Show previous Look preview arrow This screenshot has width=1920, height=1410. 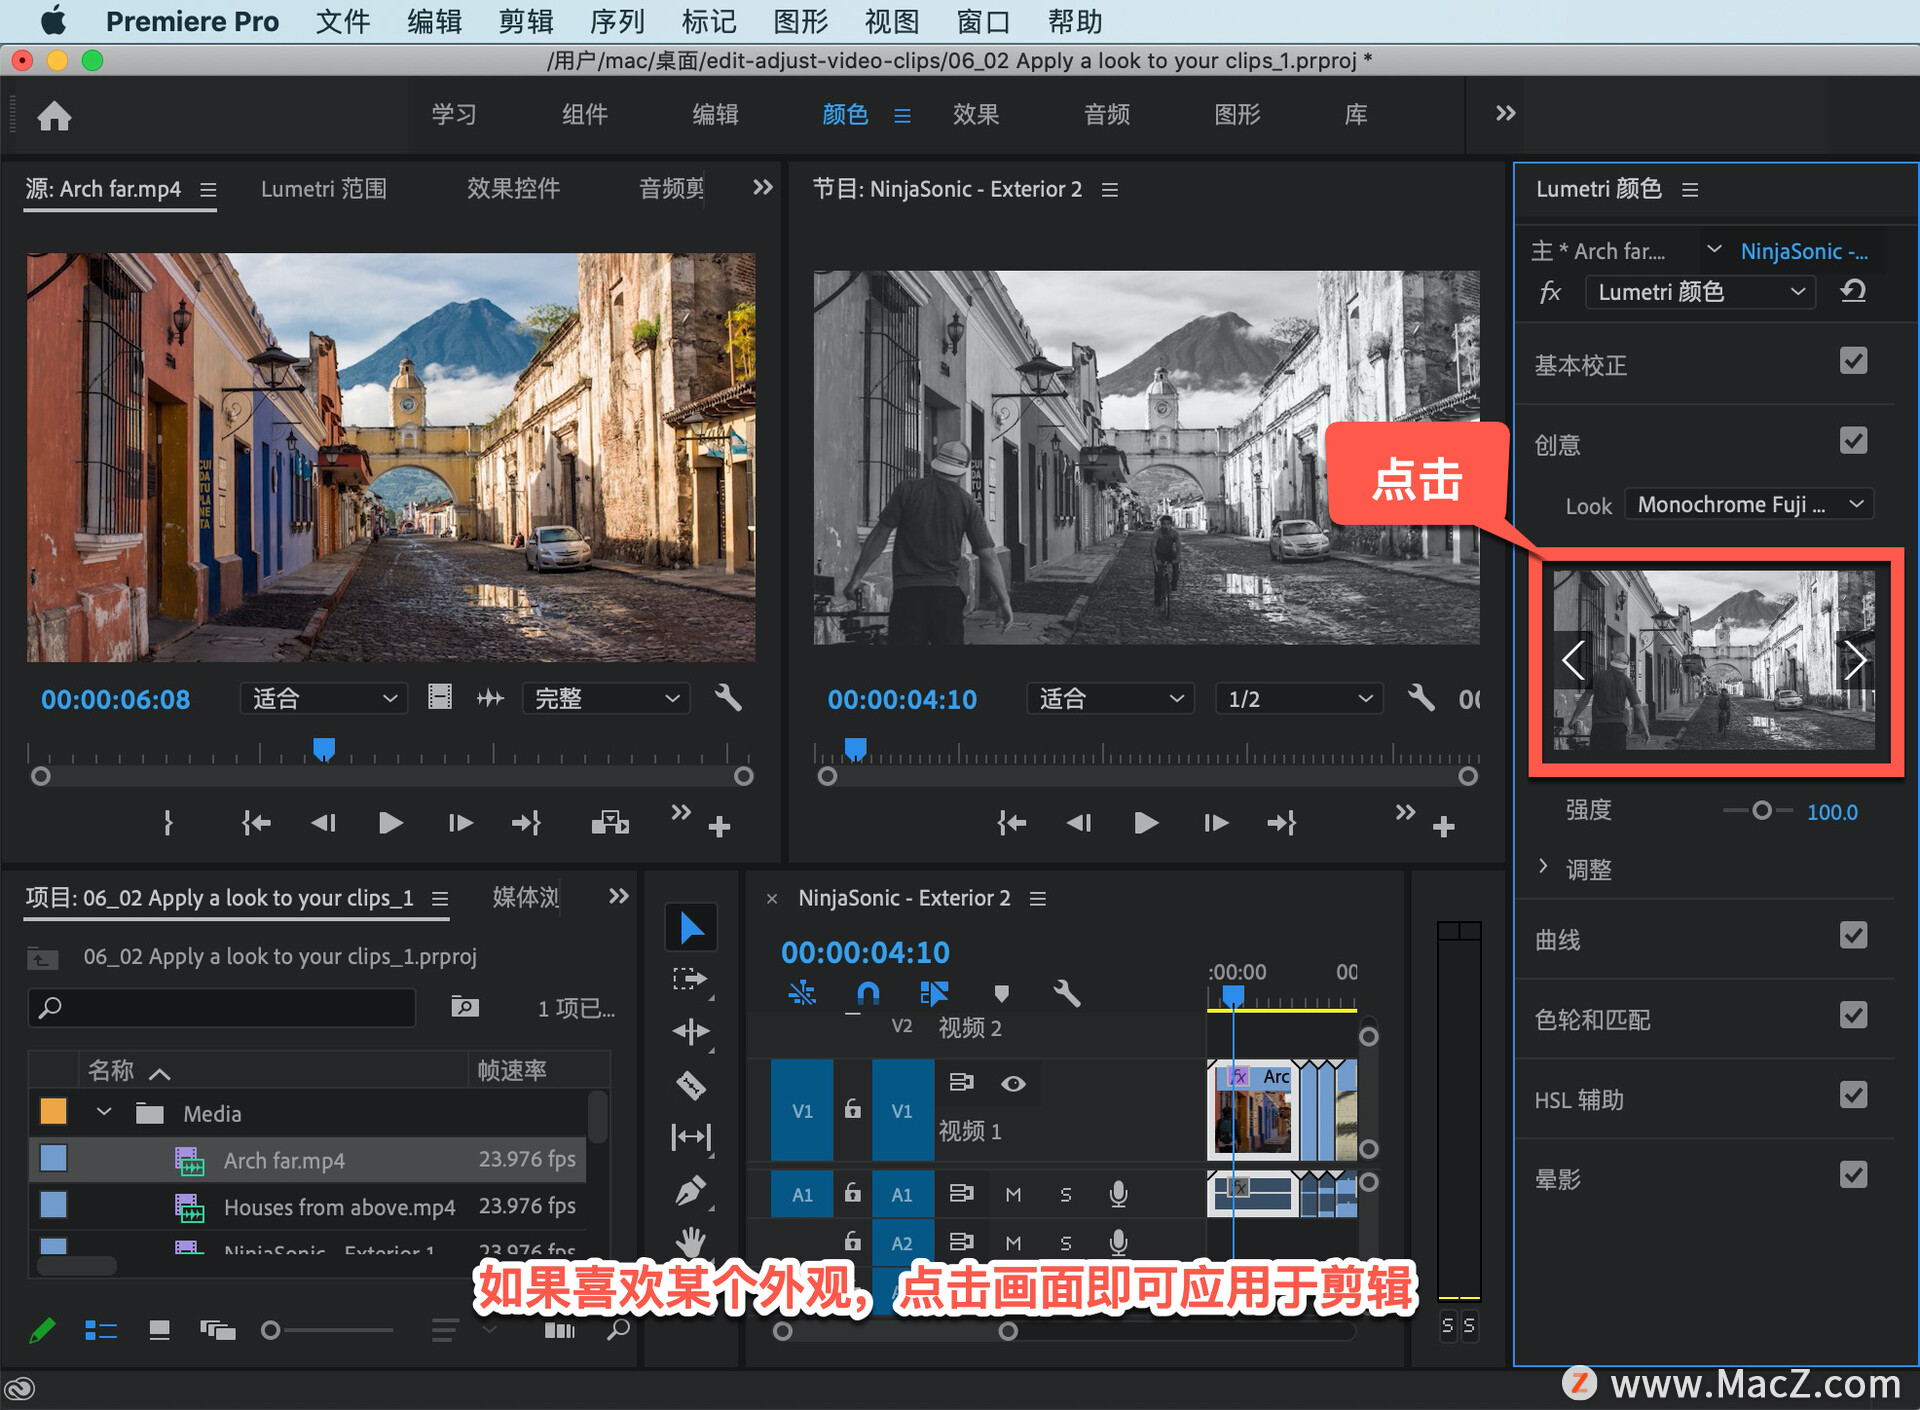(x=1573, y=660)
